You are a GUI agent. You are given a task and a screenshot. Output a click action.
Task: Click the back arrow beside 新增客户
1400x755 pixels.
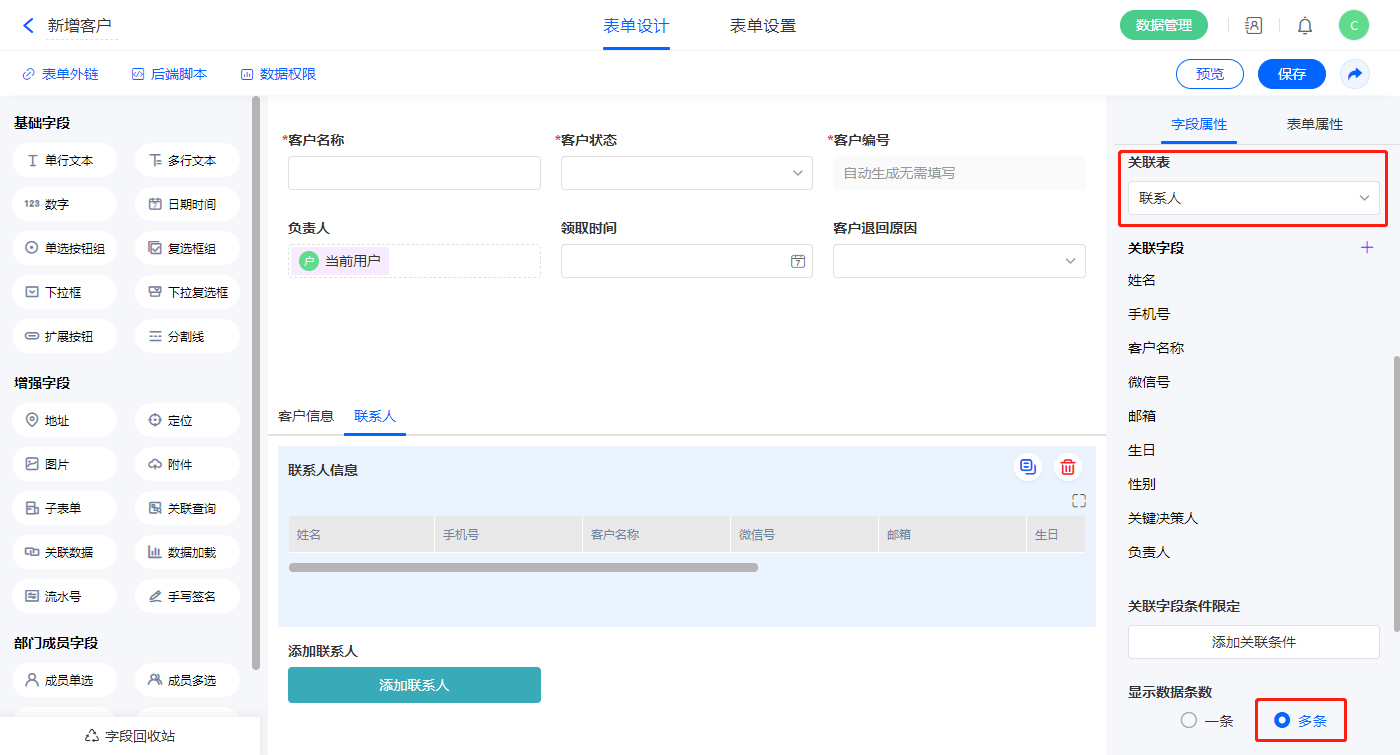(28, 26)
